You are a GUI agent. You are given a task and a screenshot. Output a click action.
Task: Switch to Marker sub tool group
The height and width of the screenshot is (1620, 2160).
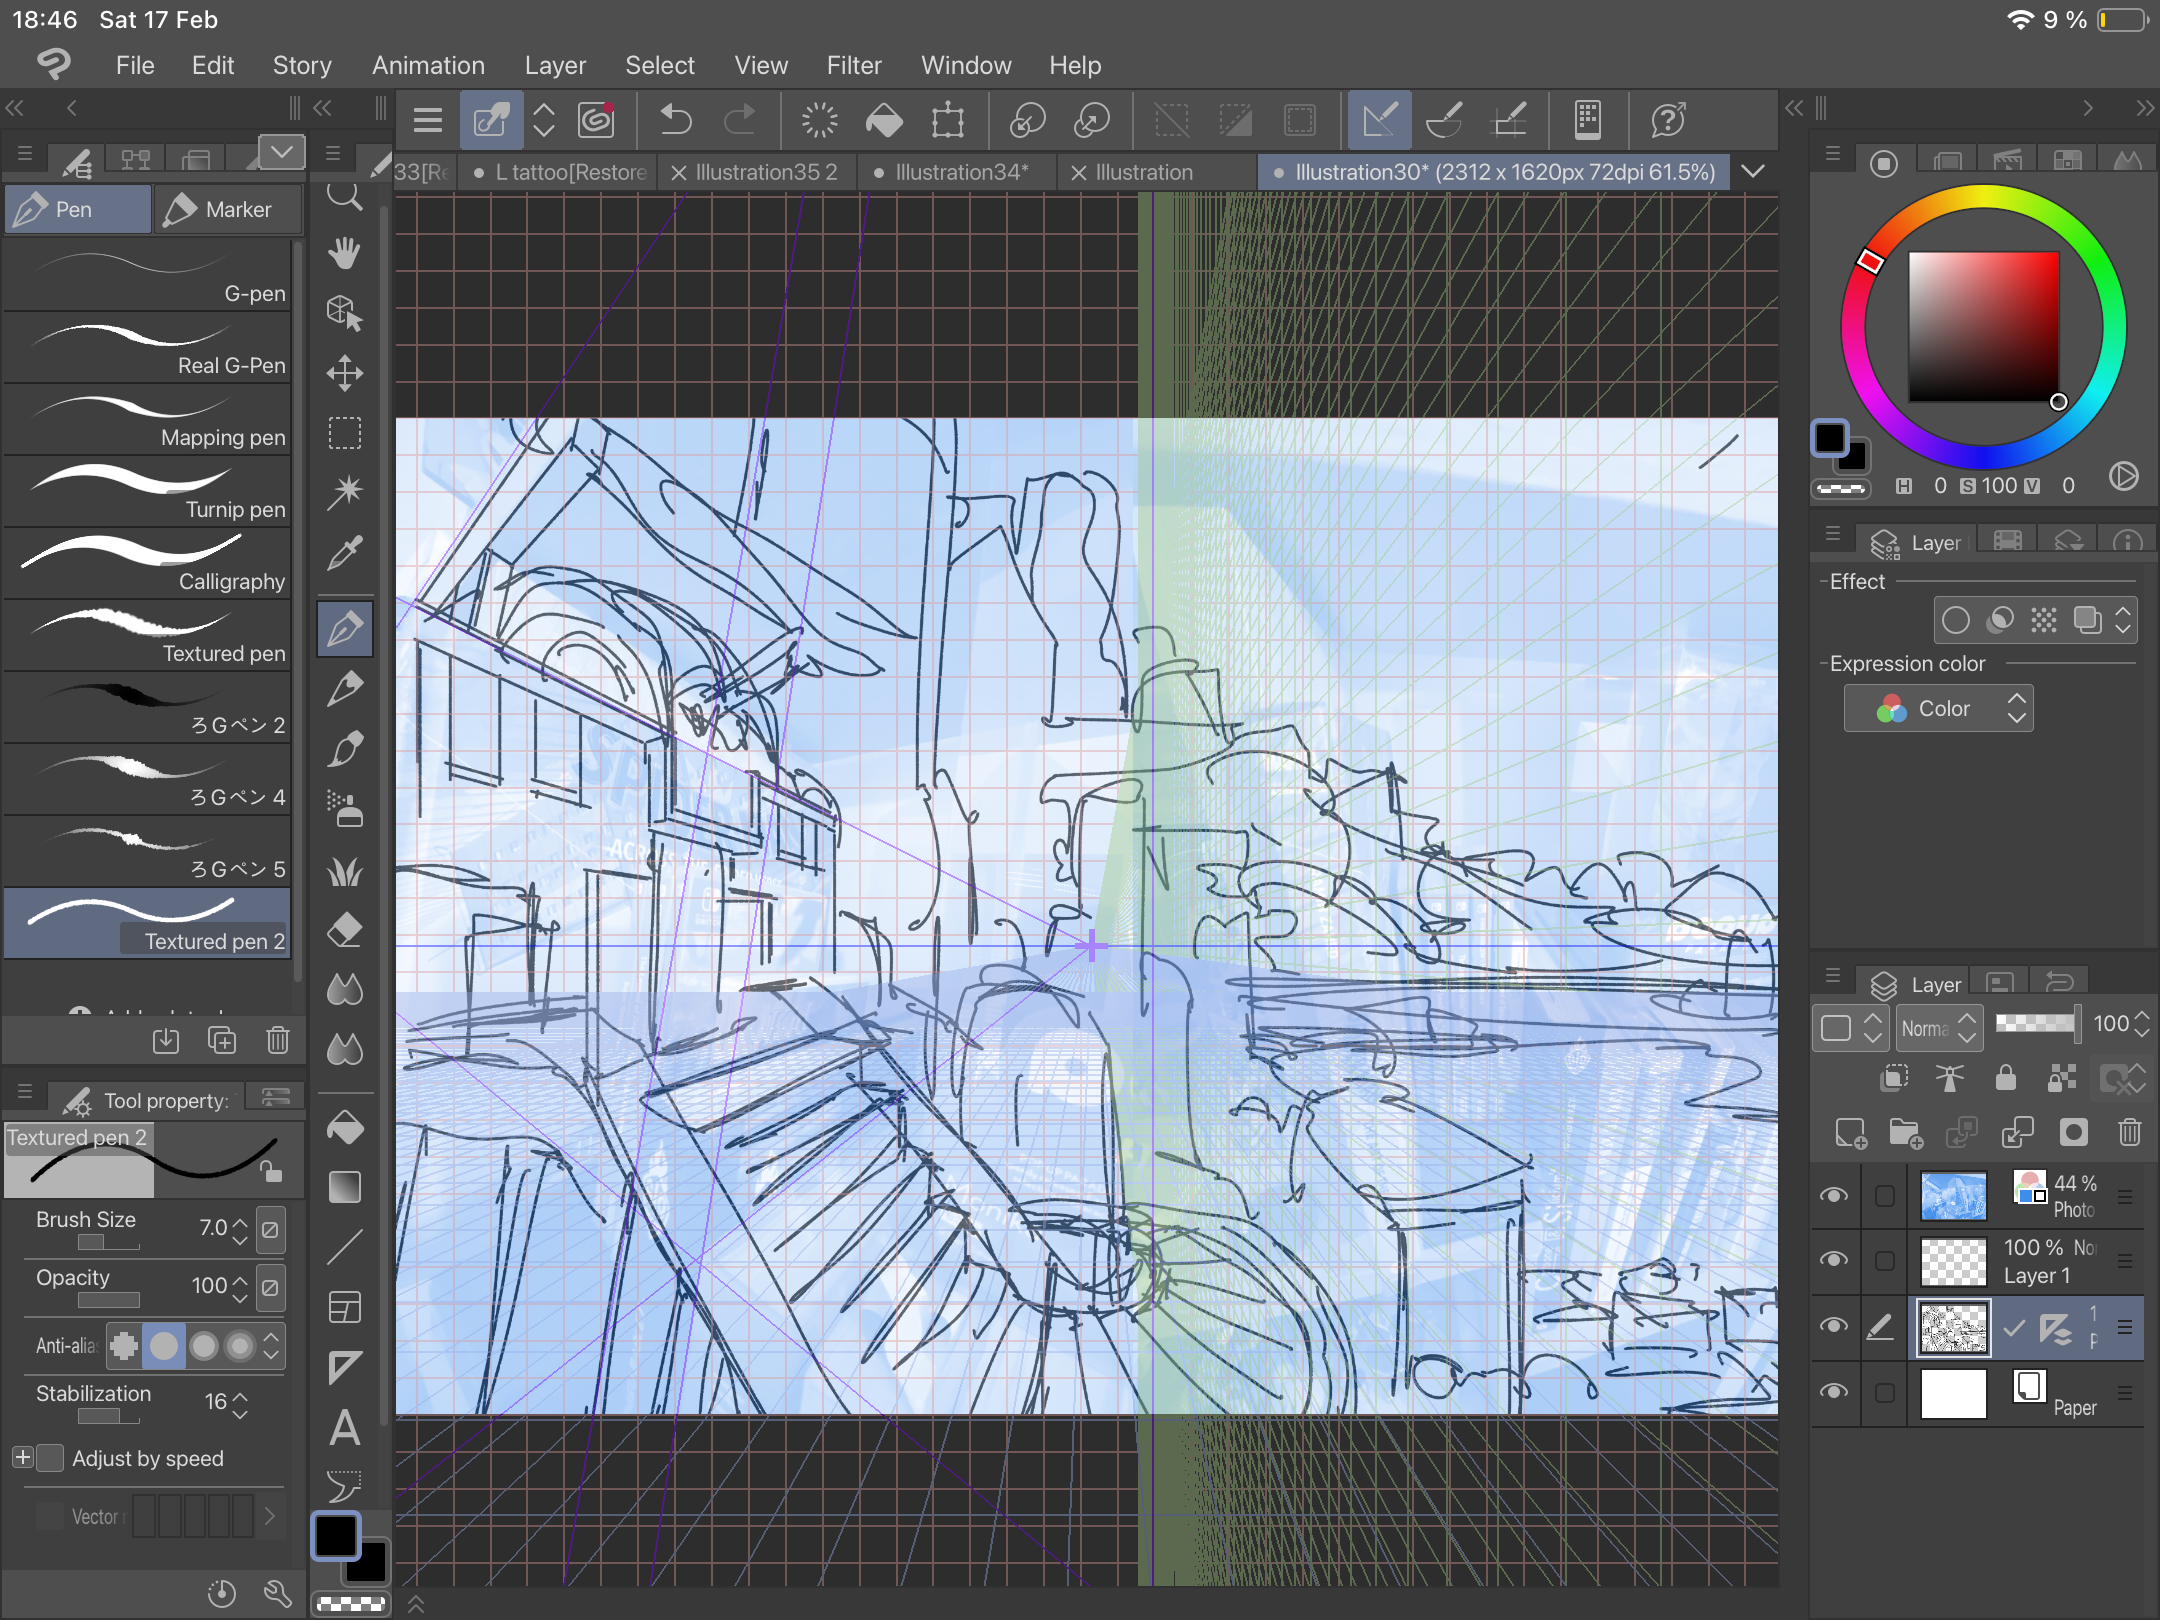pos(227,210)
